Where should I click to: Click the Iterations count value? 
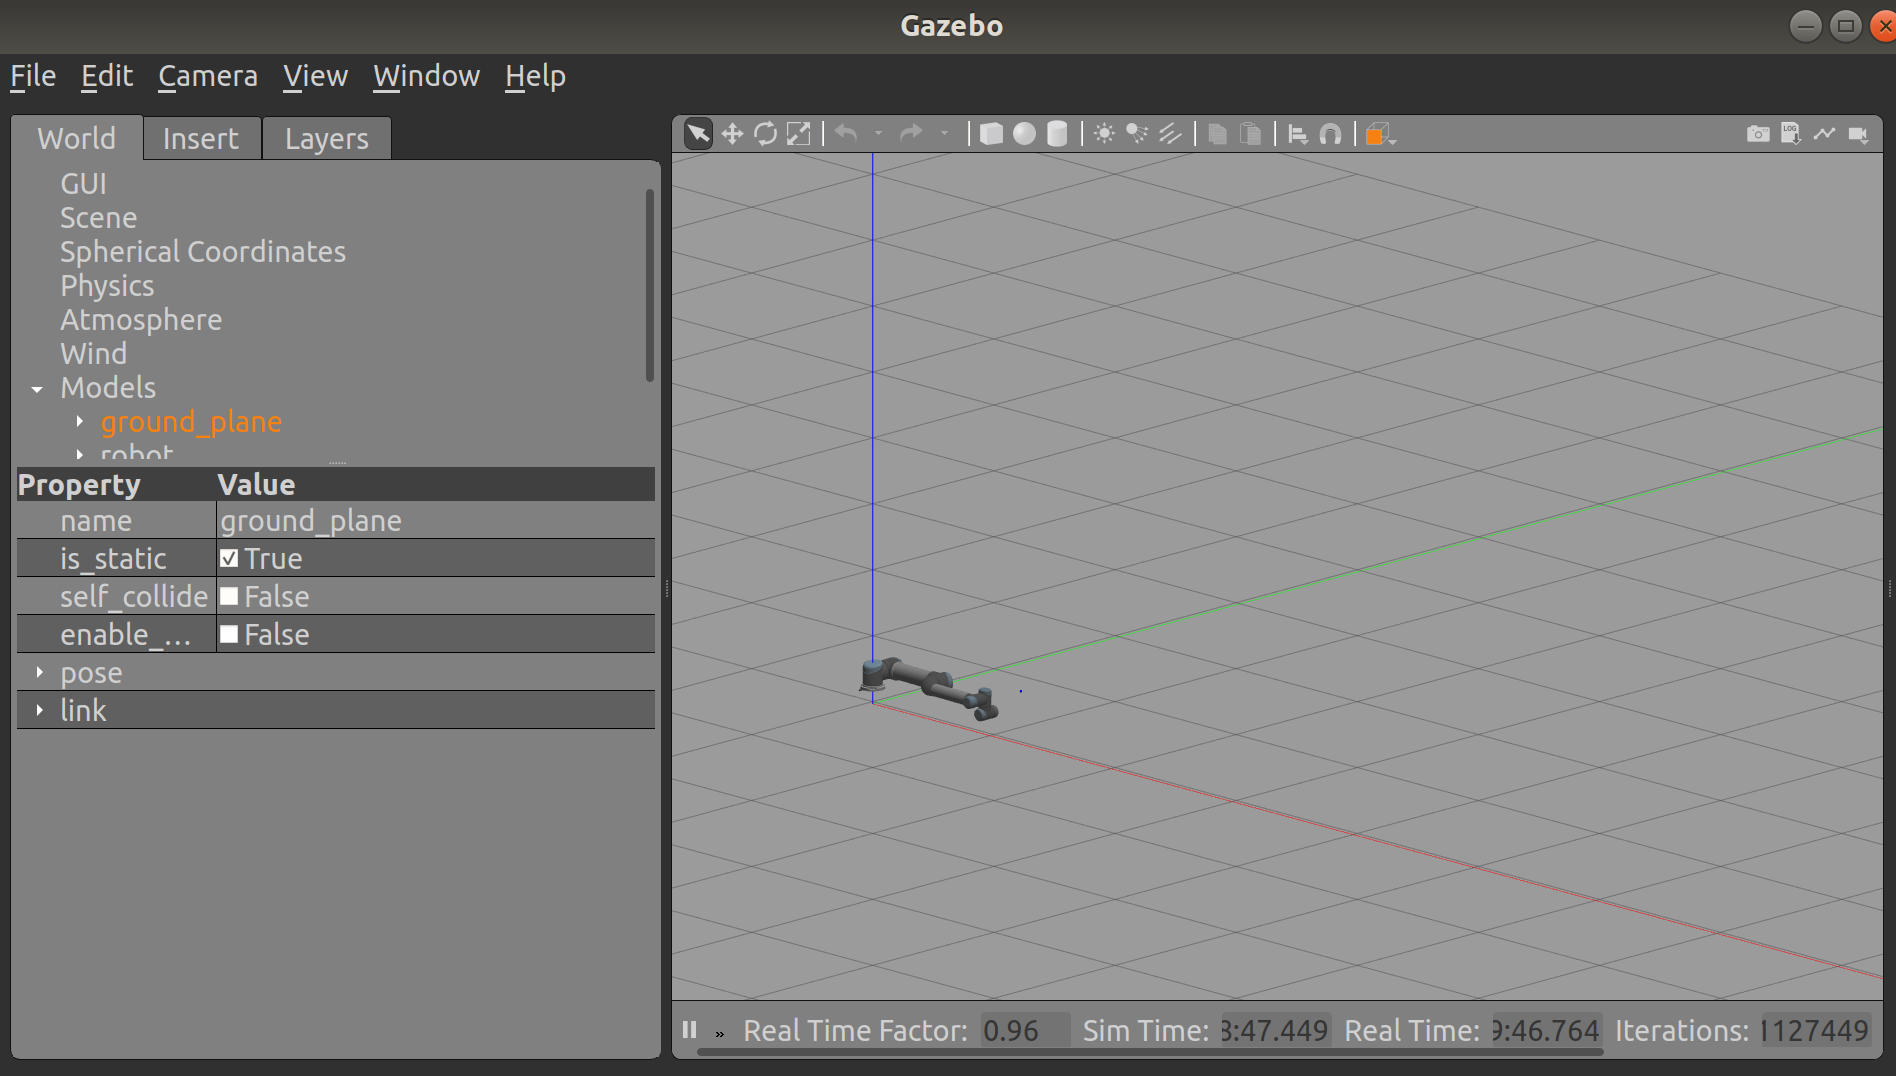pos(1815,1030)
